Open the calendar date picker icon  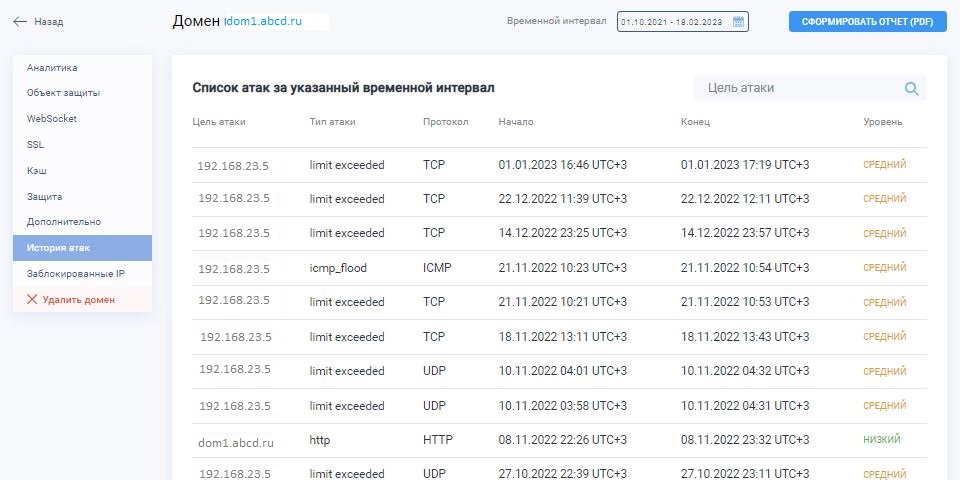point(738,21)
